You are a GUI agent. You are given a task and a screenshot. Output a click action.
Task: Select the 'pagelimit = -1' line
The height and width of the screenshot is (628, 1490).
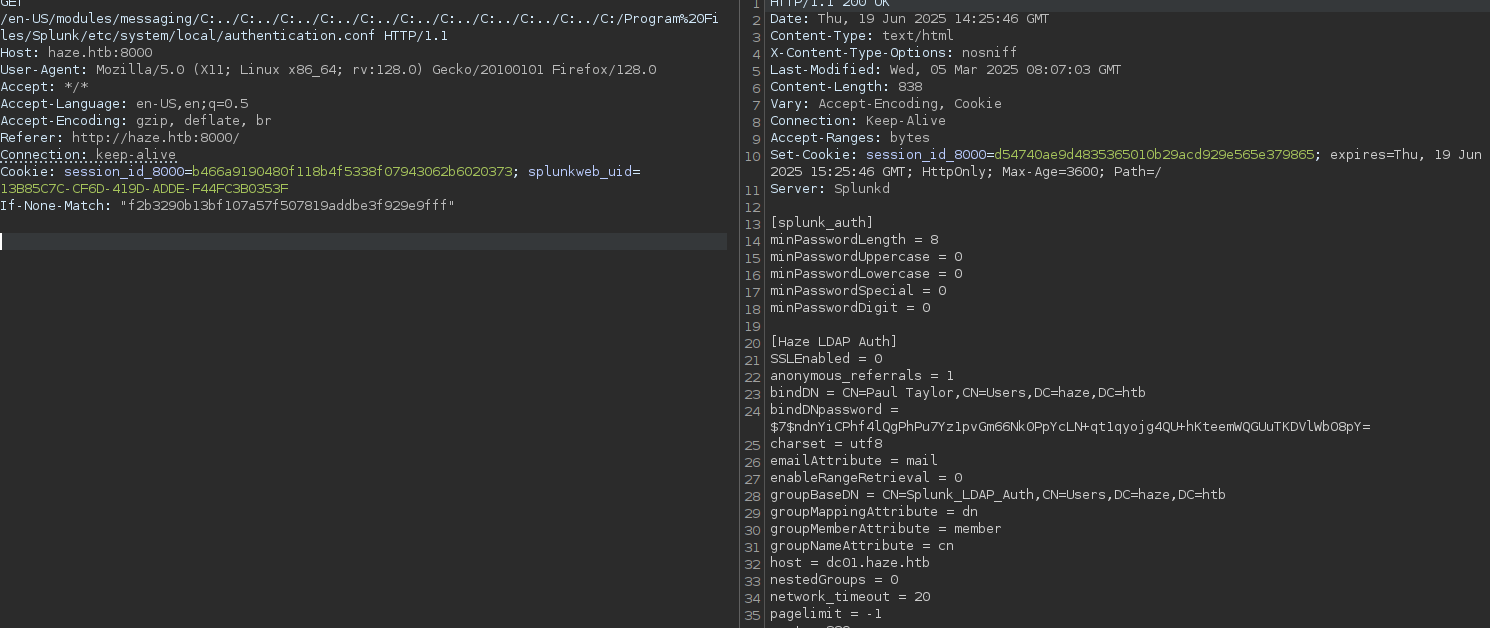[825, 614]
